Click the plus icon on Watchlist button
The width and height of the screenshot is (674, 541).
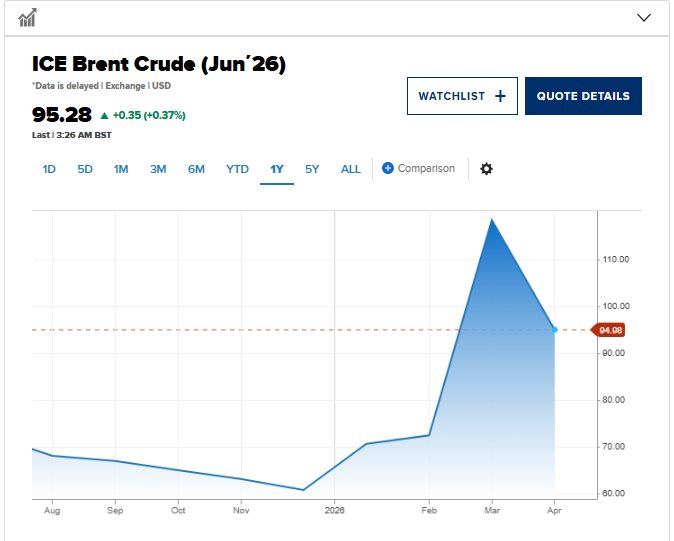pos(500,96)
